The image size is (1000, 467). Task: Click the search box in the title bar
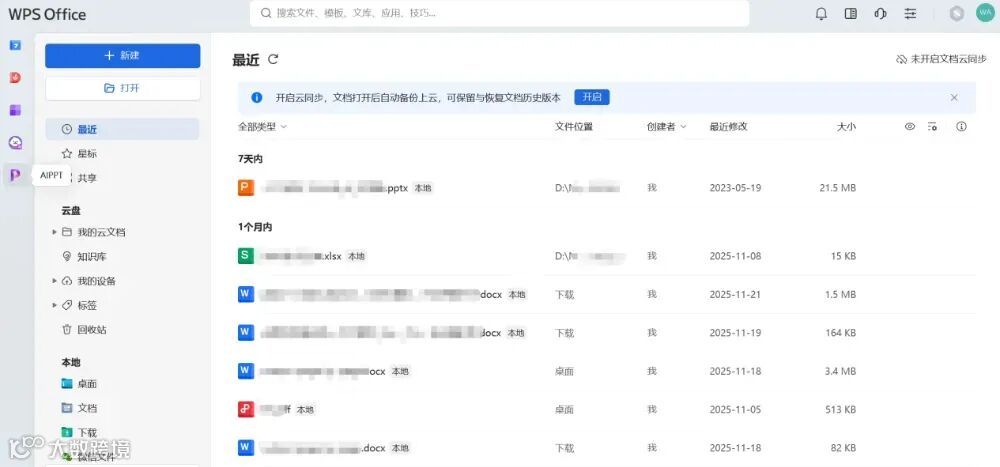click(499, 13)
